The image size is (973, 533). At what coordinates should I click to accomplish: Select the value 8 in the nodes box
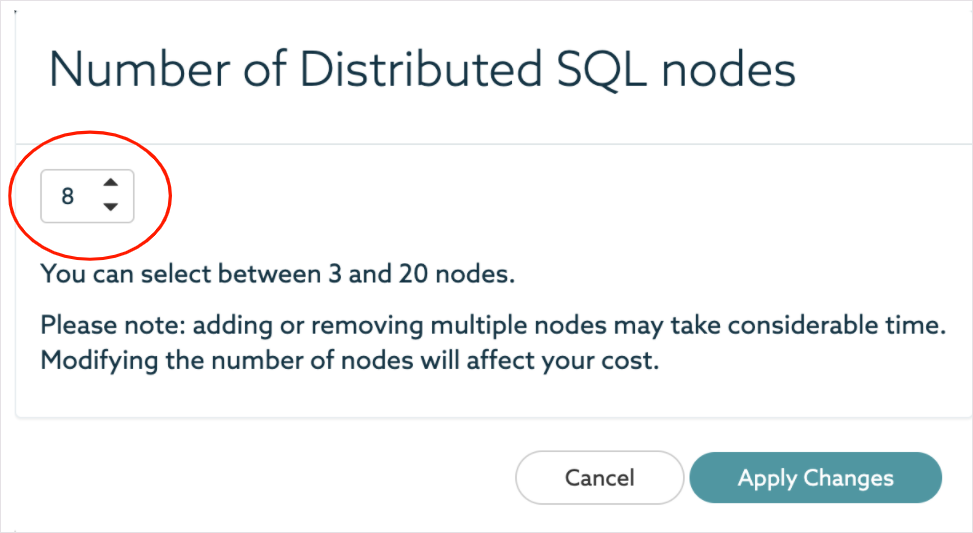[x=68, y=196]
